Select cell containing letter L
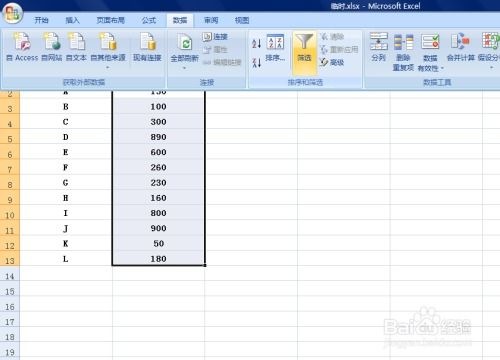 [66, 259]
